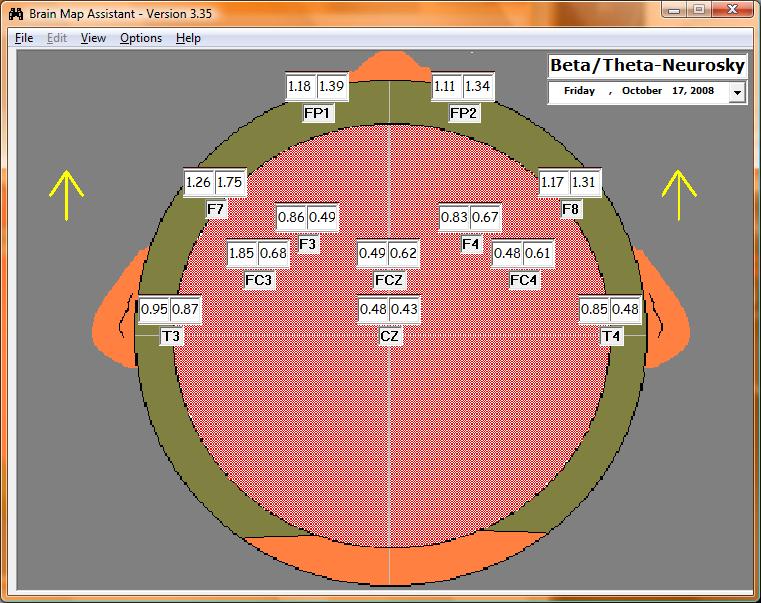
Task: Click the T3 electrode label
Action: point(171,337)
